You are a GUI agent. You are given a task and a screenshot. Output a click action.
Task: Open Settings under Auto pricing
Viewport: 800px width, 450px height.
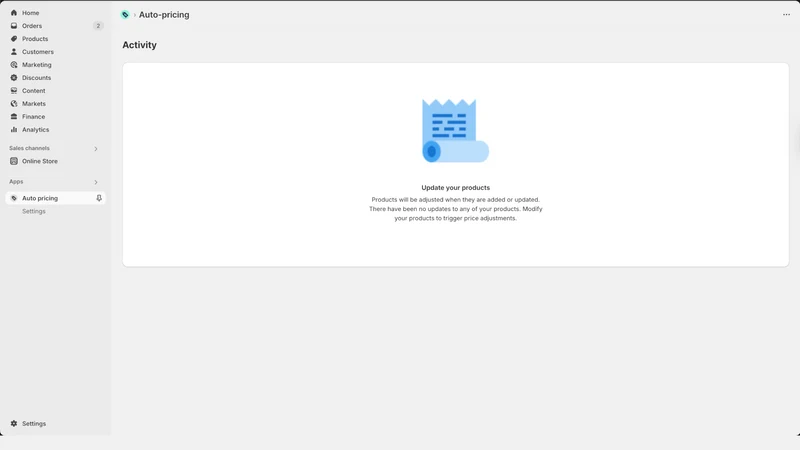click(x=34, y=211)
